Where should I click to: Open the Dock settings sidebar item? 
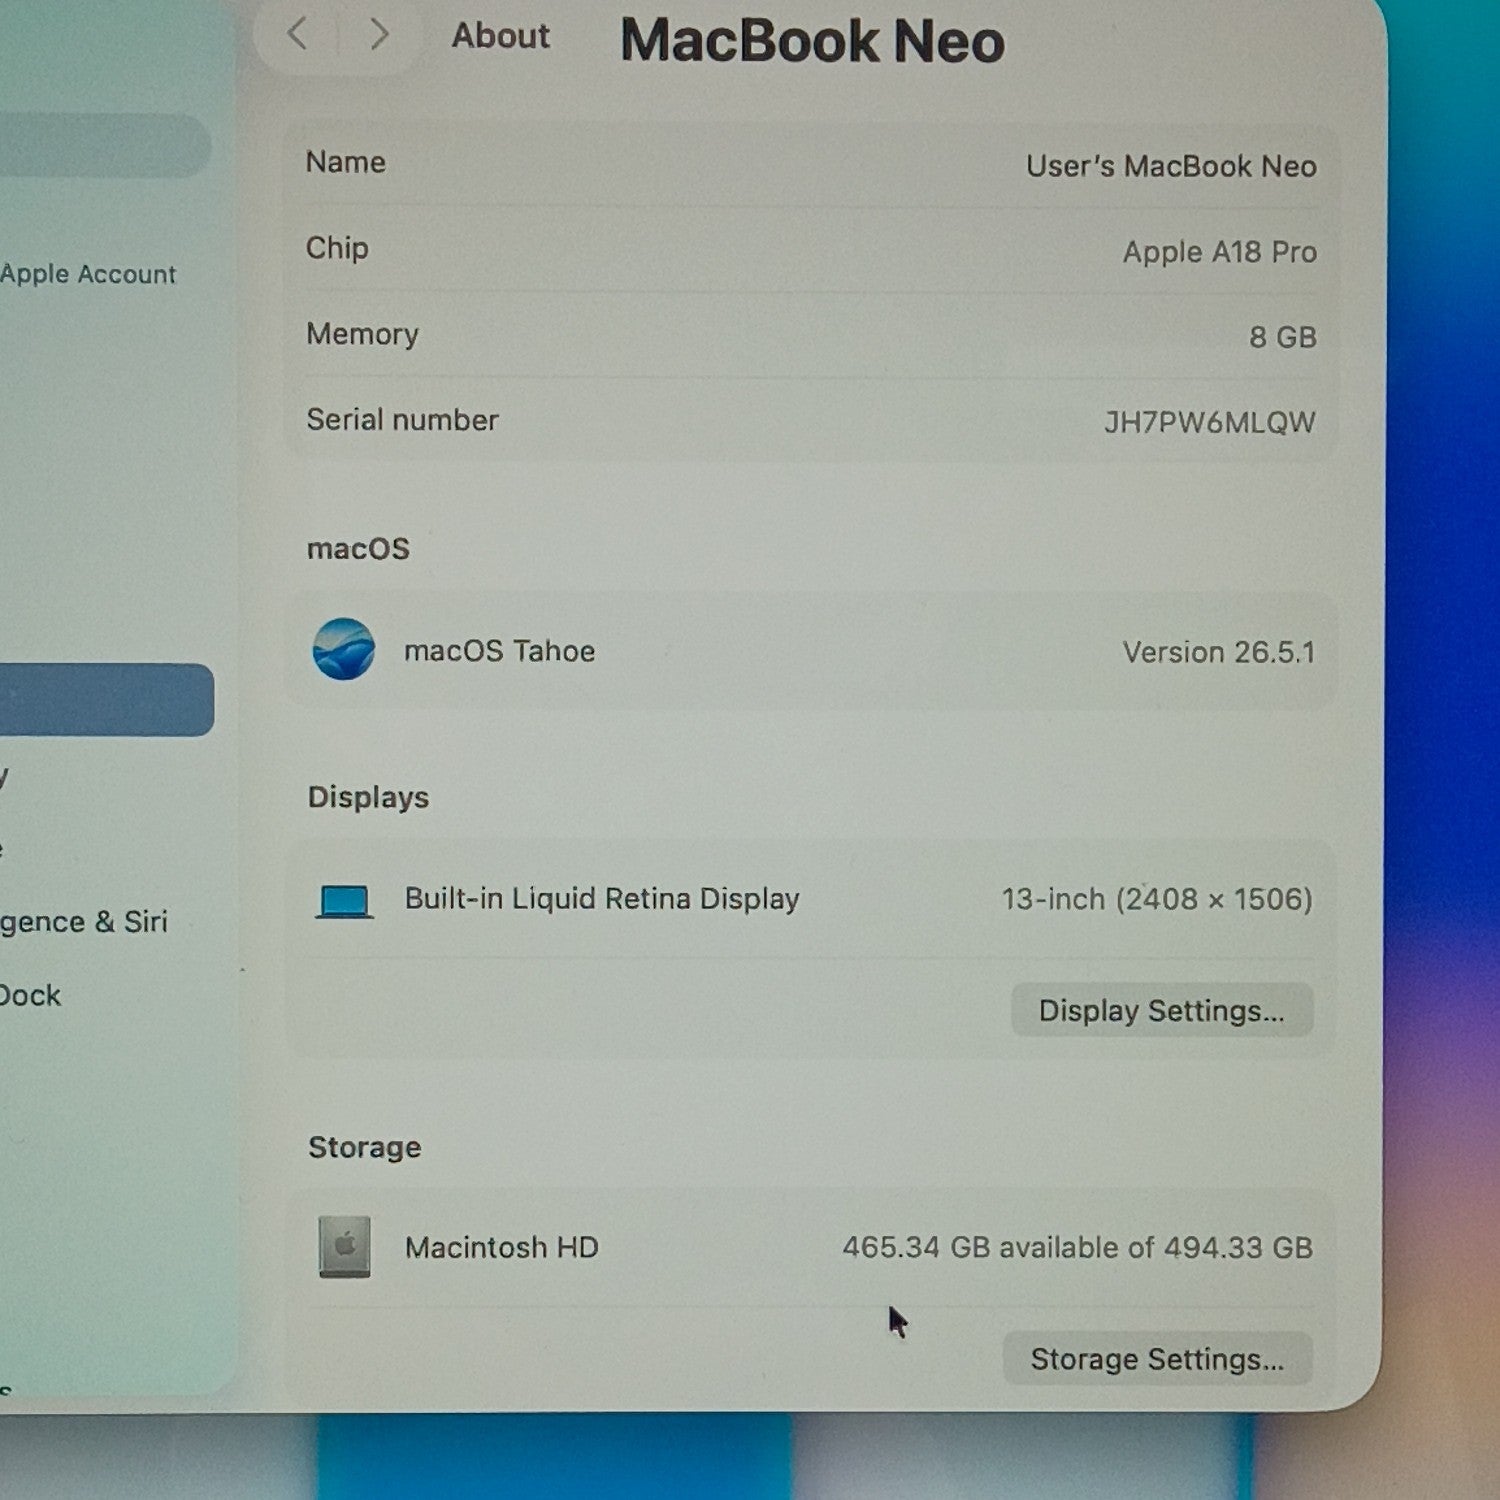[31, 995]
